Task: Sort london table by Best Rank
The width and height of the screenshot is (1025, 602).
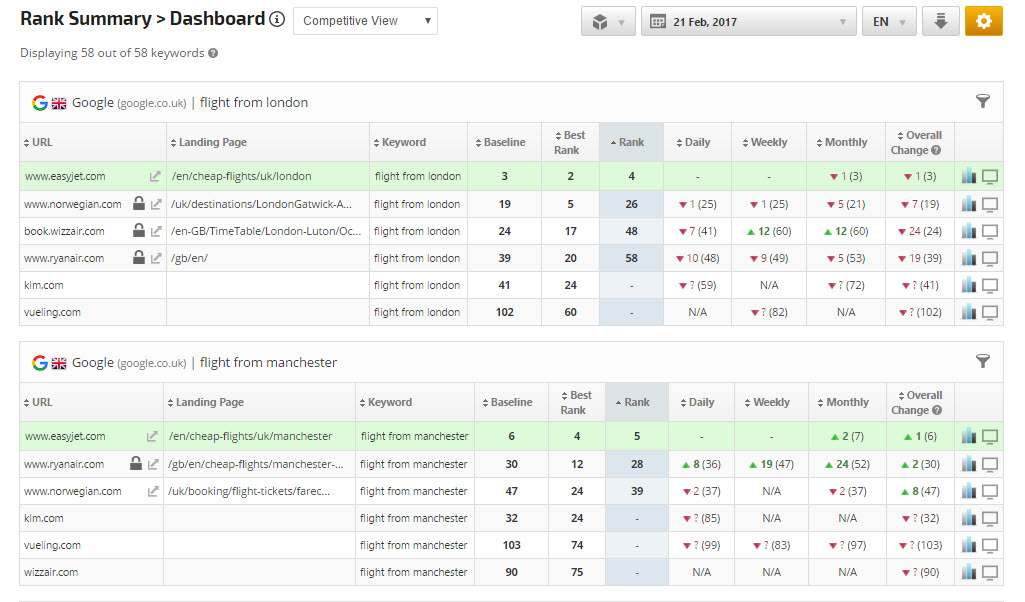Action: pyautogui.click(x=570, y=142)
